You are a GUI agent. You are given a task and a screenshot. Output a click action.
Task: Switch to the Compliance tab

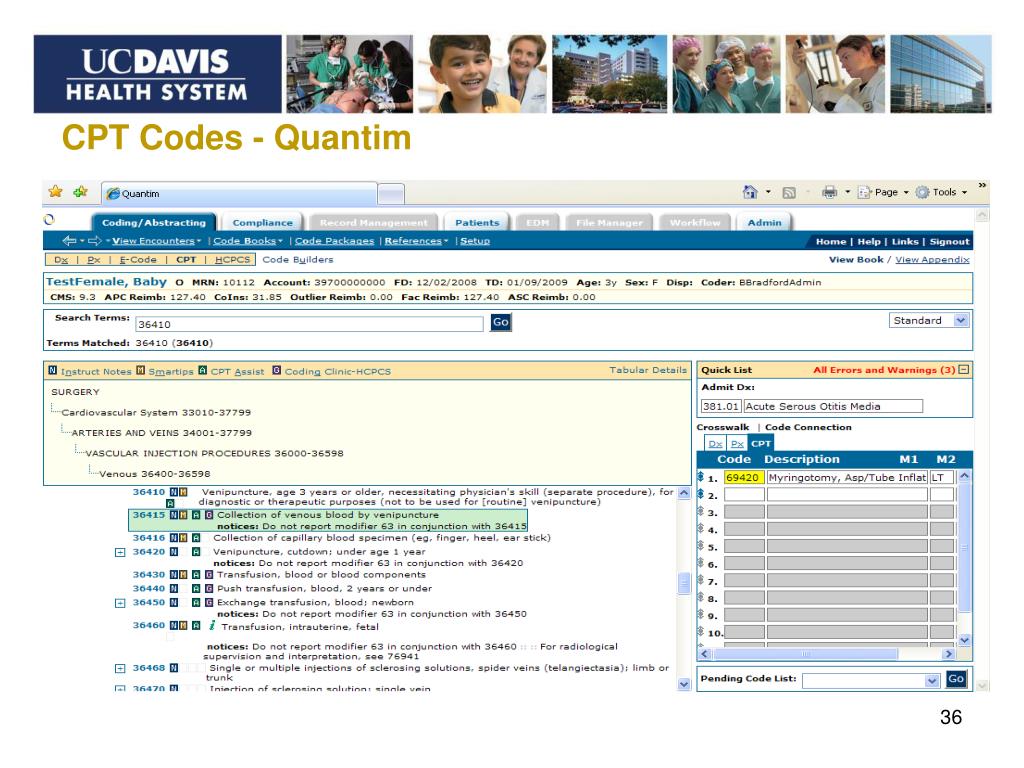pyautogui.click(x=263, y=223)
